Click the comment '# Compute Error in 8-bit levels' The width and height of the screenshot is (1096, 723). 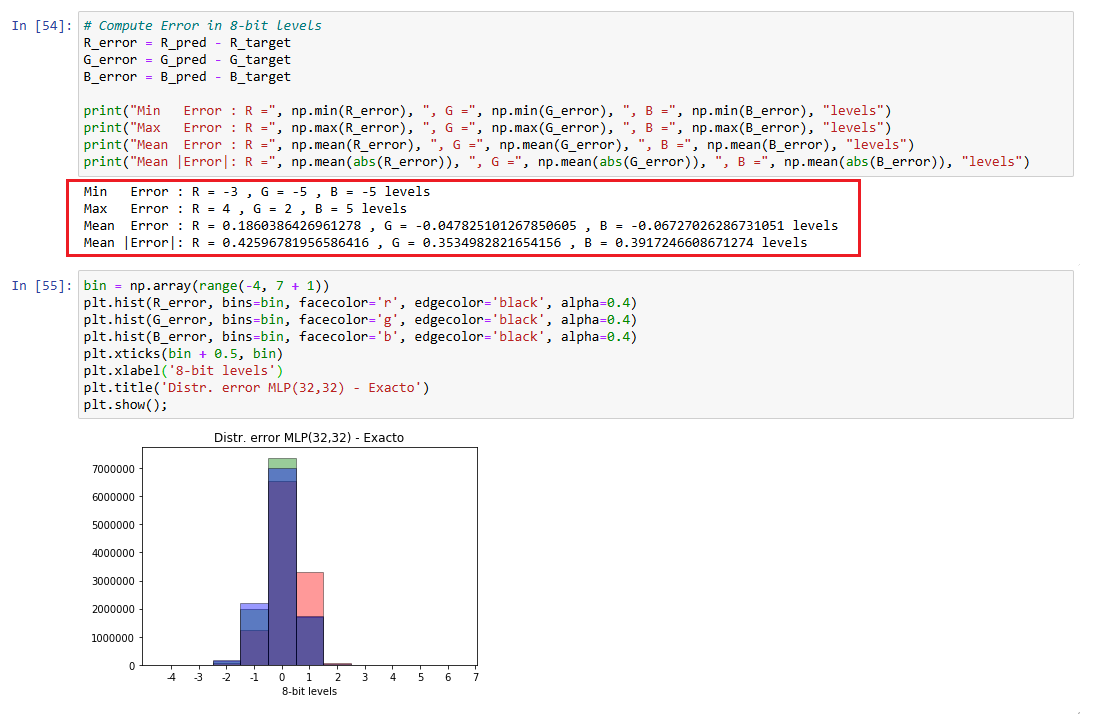[203, 26]
